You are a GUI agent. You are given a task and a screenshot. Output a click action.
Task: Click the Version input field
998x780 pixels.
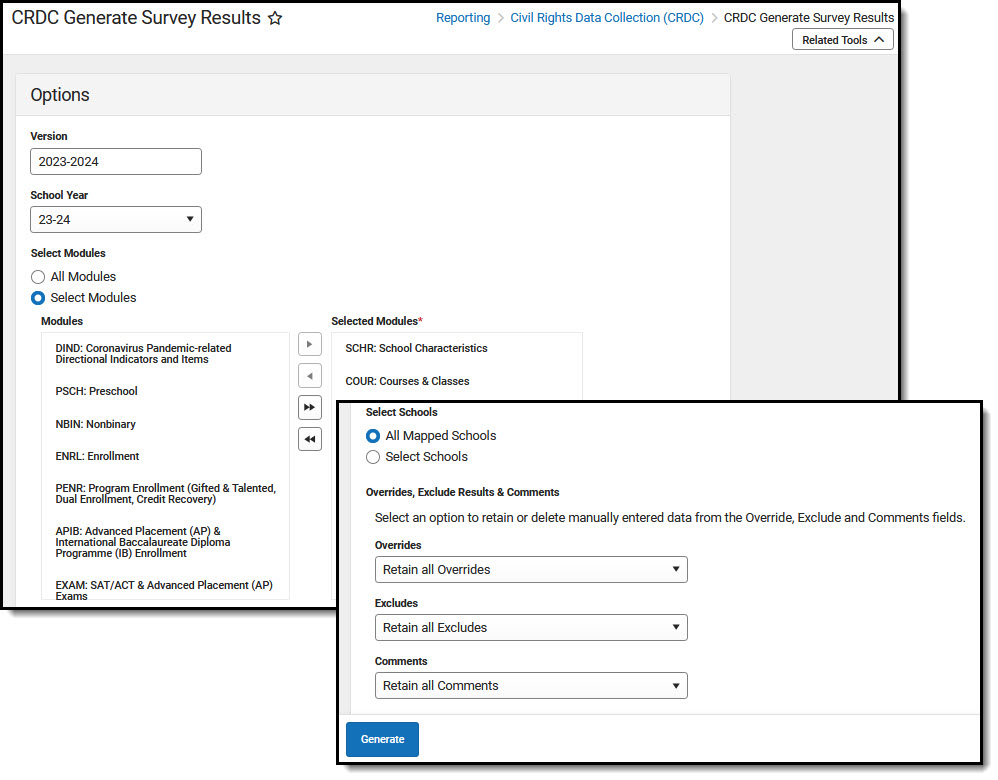[116, 162]
